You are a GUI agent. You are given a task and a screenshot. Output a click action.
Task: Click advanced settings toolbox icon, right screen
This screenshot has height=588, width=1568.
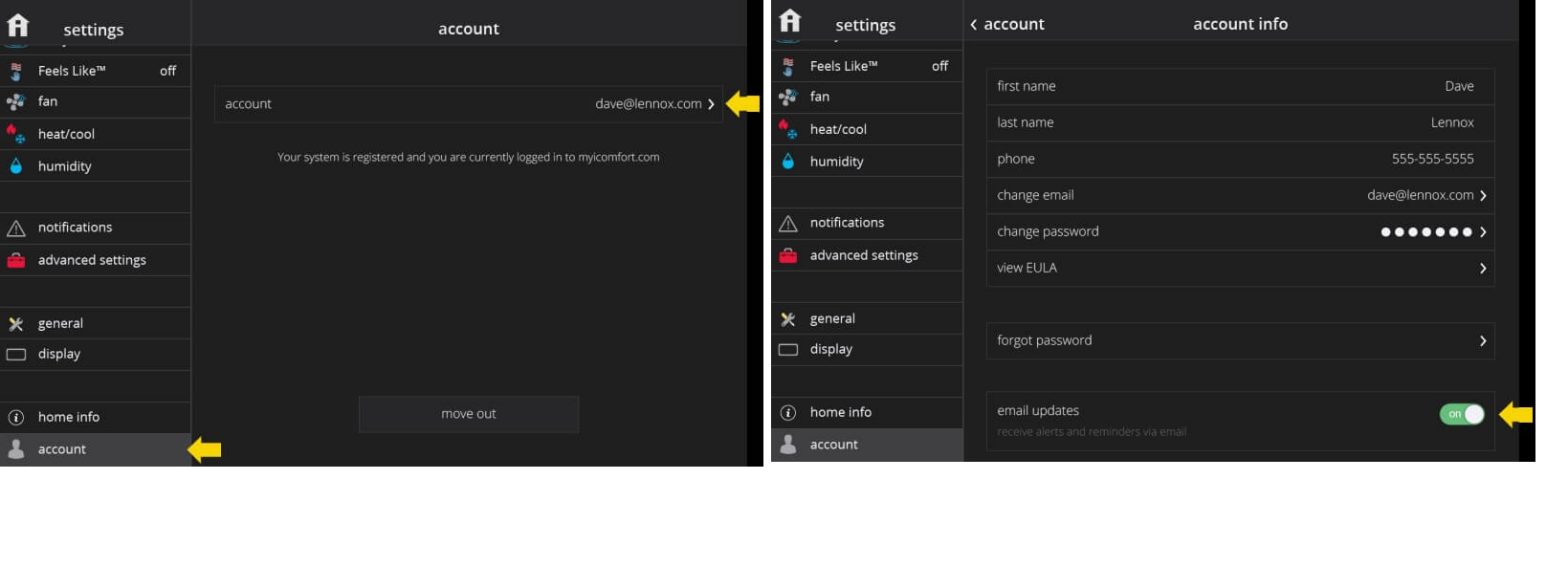(788, 255)
